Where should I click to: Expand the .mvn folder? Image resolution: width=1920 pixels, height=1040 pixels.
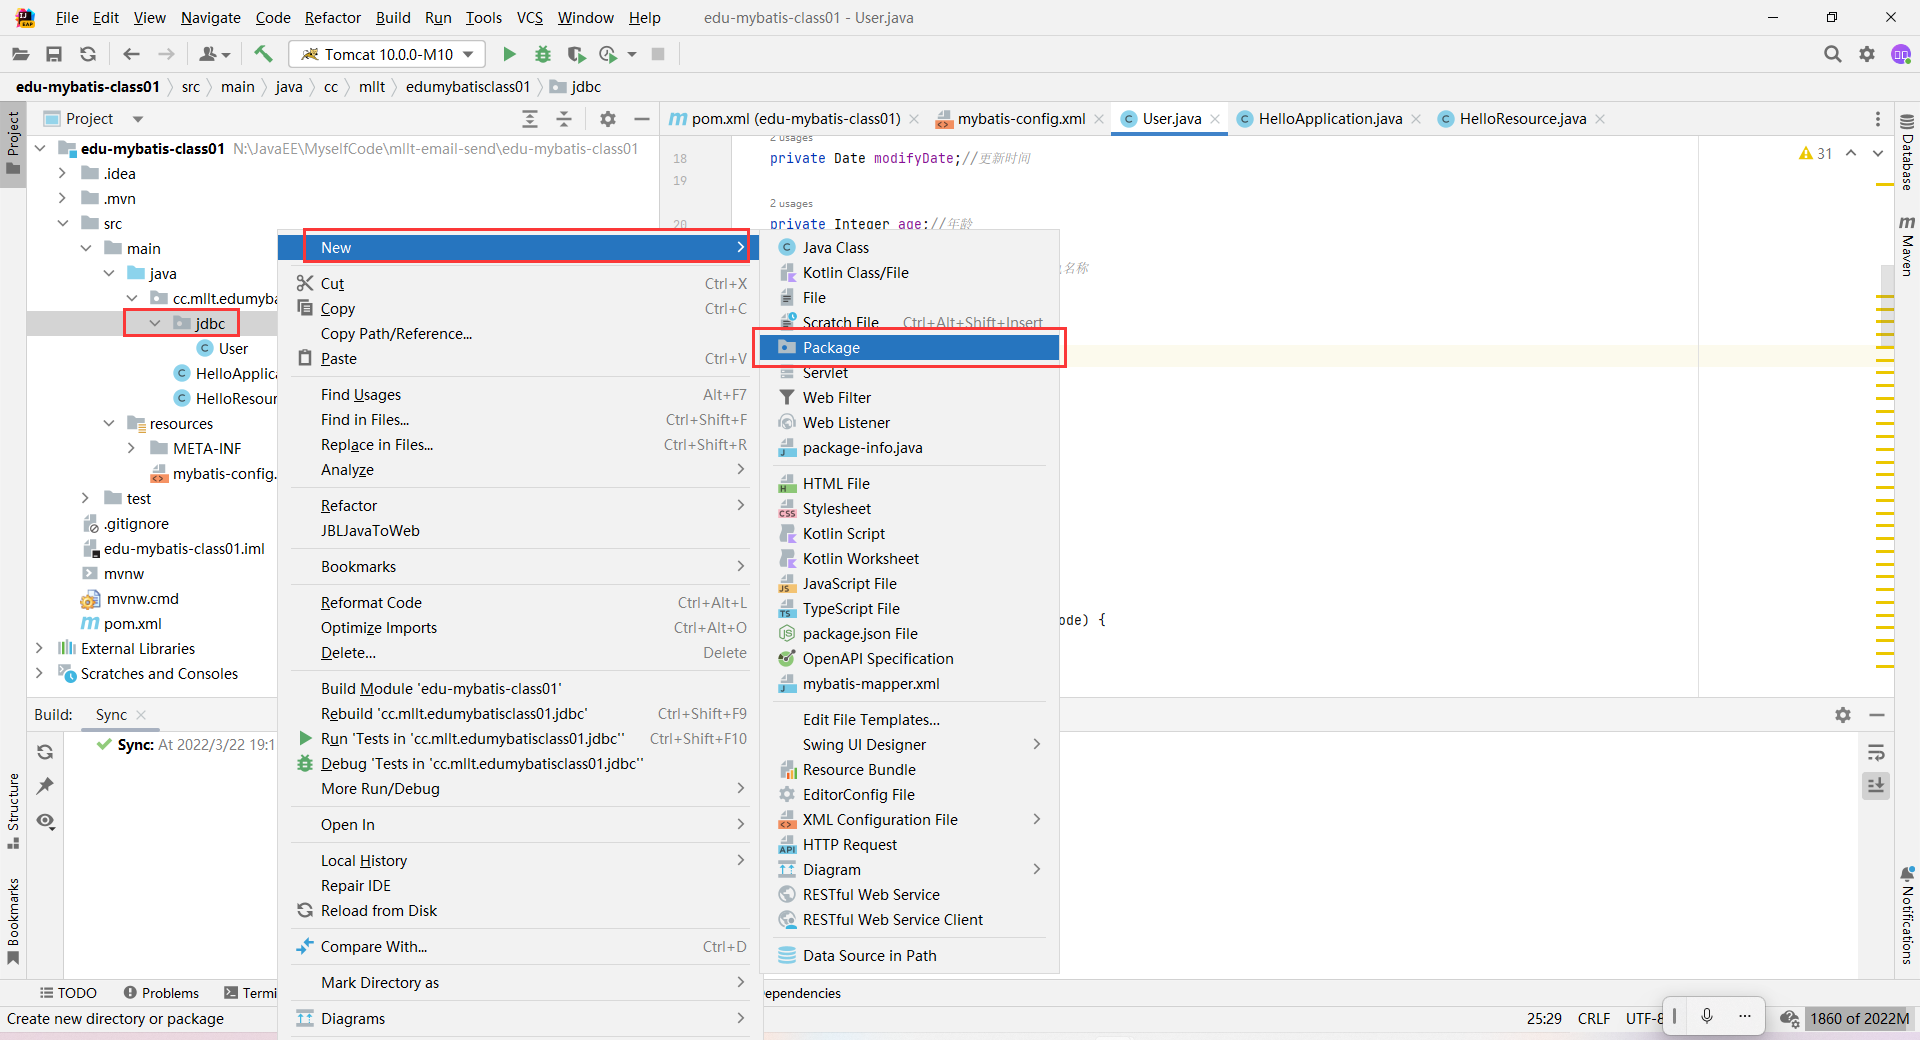pyautogui.click(x=62, y=198)
